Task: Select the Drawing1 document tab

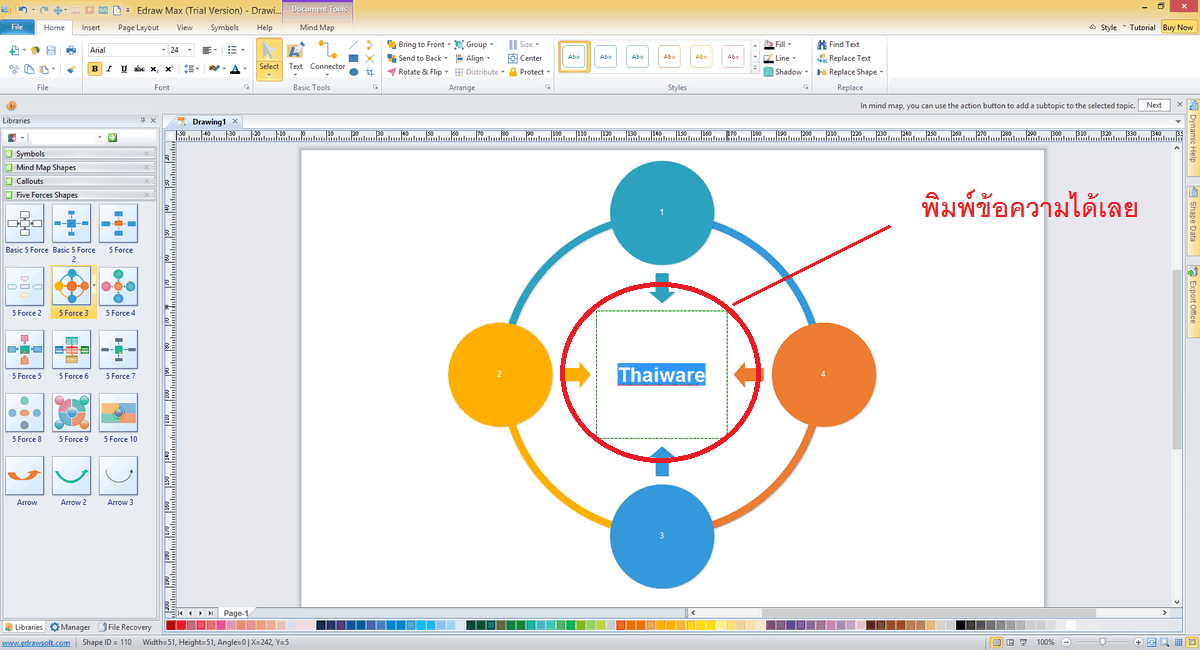Action: tap(209, 121)
